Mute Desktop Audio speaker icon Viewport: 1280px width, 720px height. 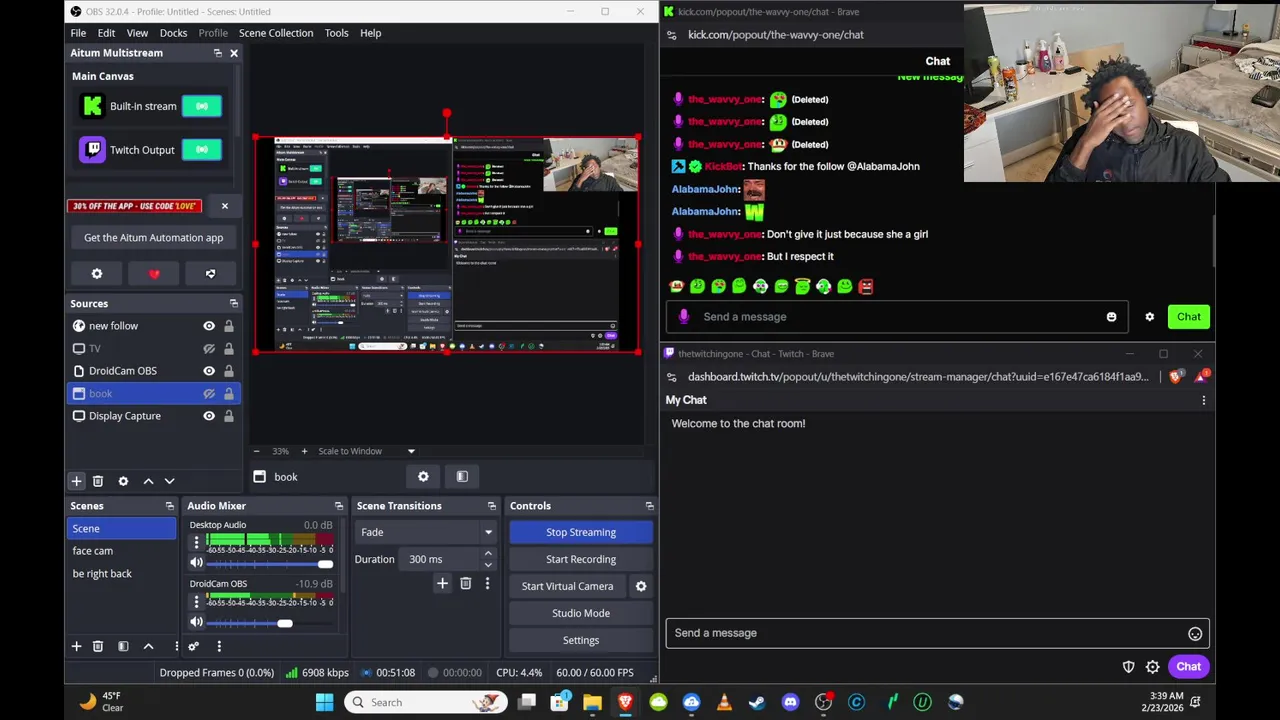point(196,564)
